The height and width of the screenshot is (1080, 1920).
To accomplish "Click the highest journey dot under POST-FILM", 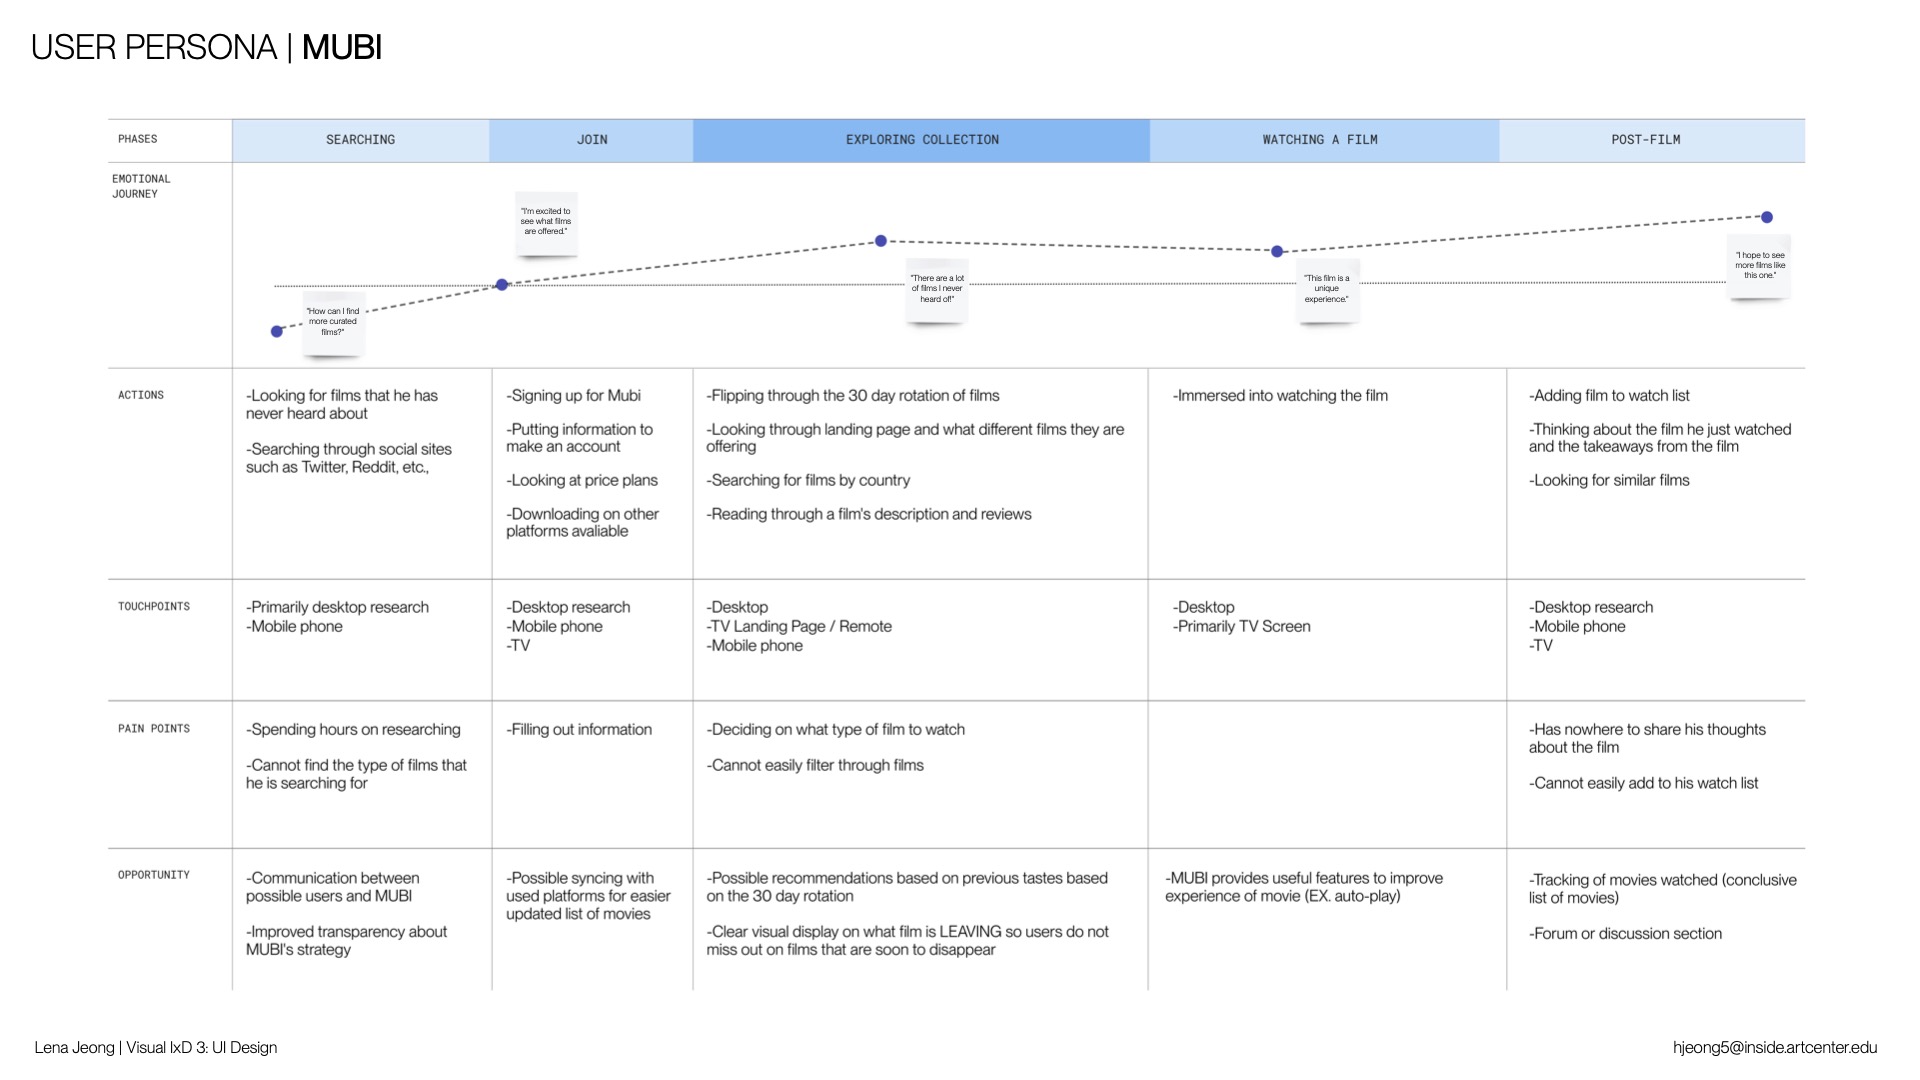I will coord(1767,217).
